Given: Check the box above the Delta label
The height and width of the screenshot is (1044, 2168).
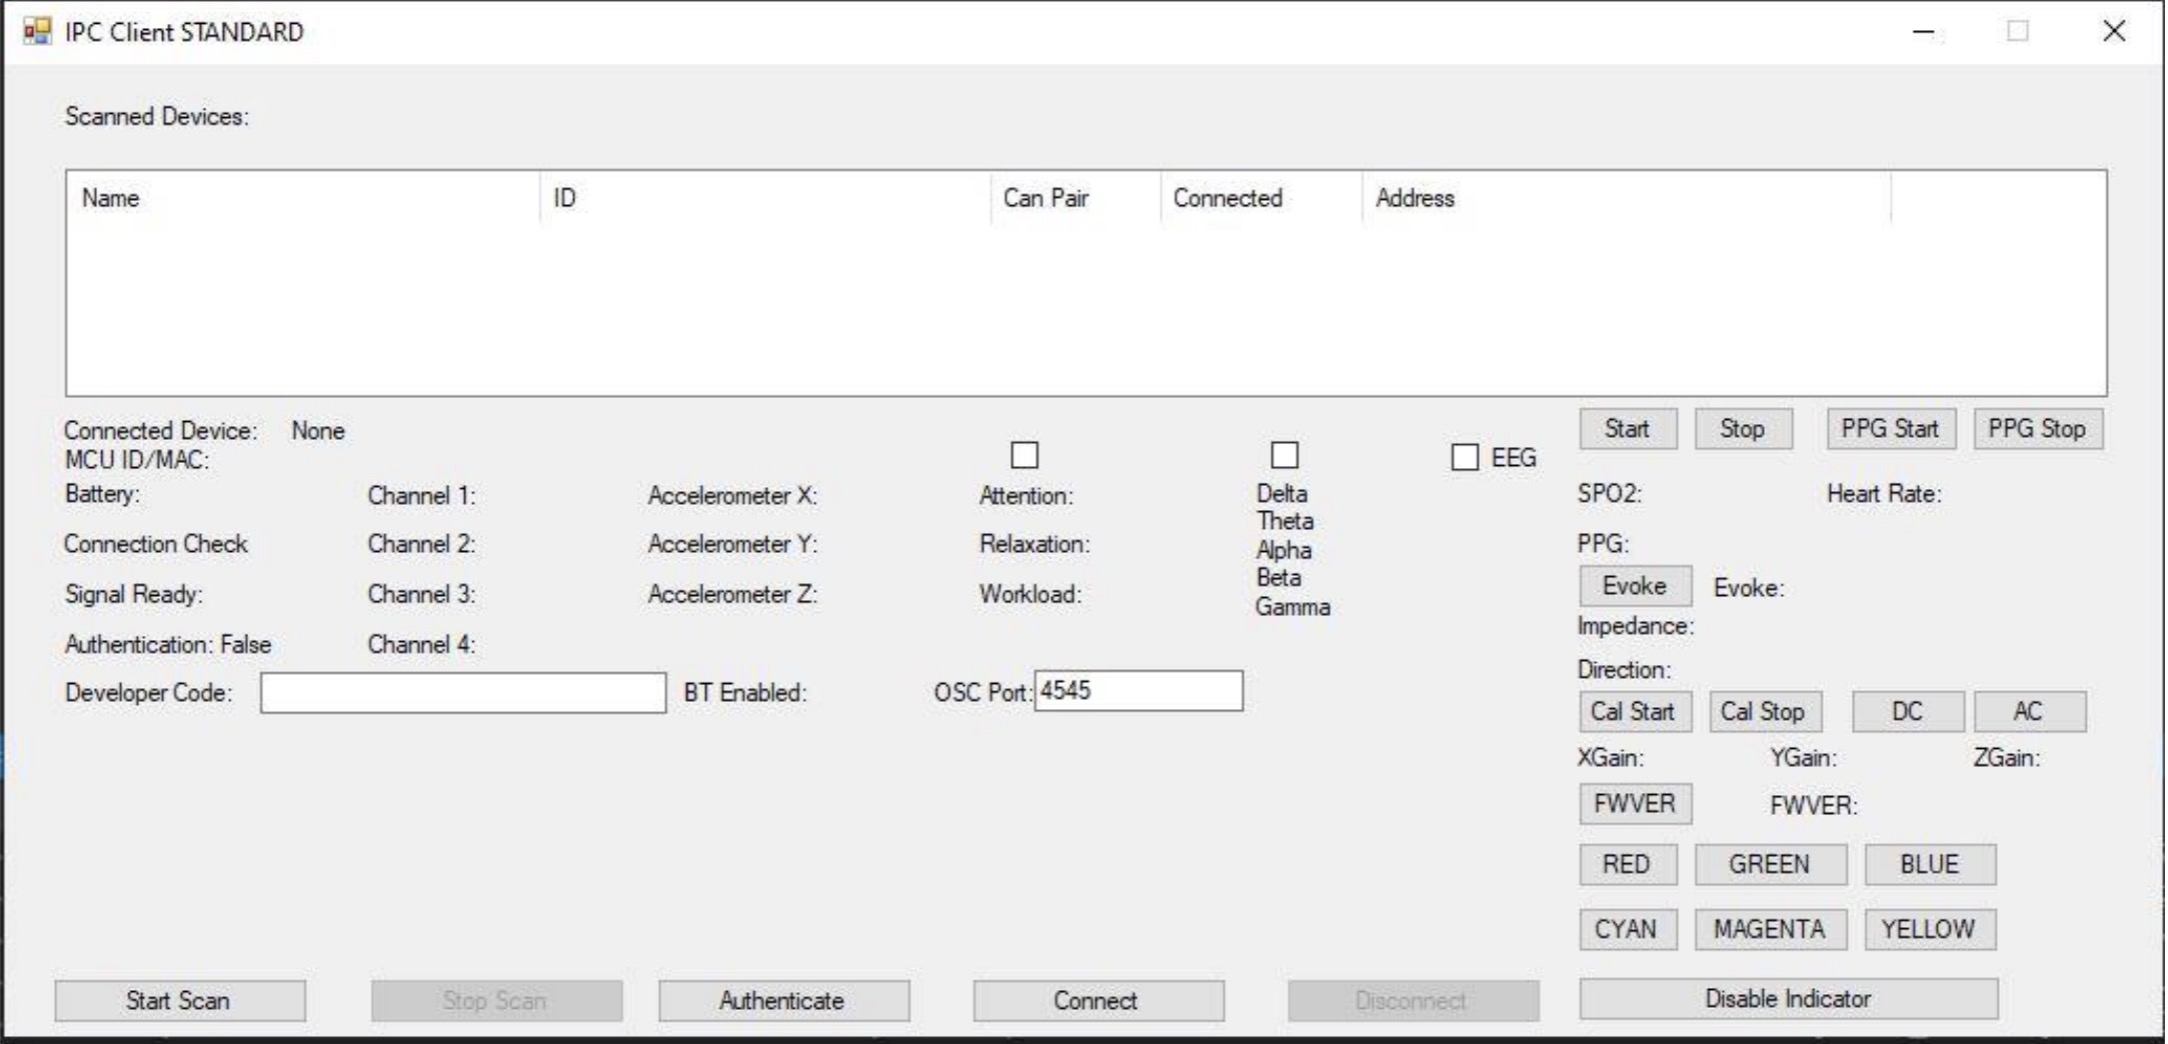Looking at the screenshot, I should click(1285, 456).
